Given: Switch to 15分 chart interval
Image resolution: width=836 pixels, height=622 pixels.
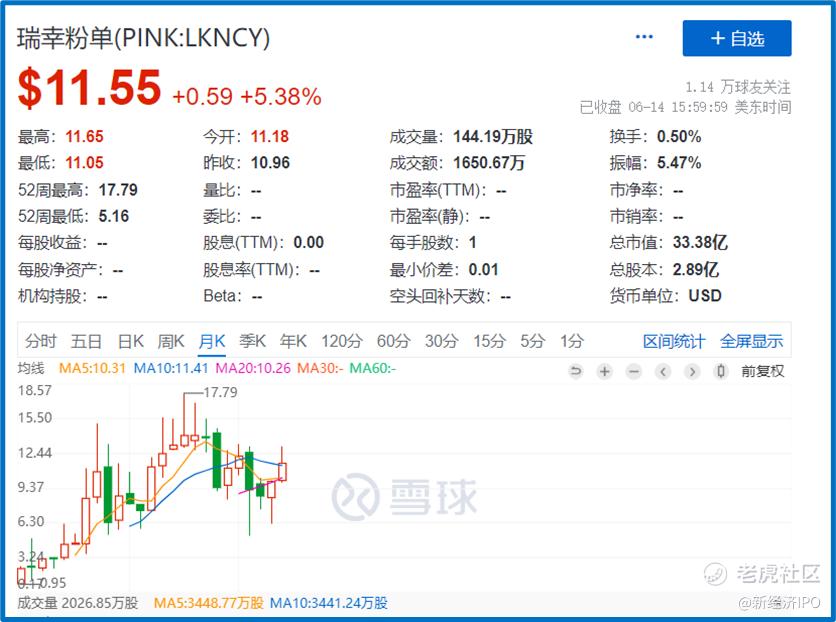Looking at the screenshot, I should tap(489, 341).
